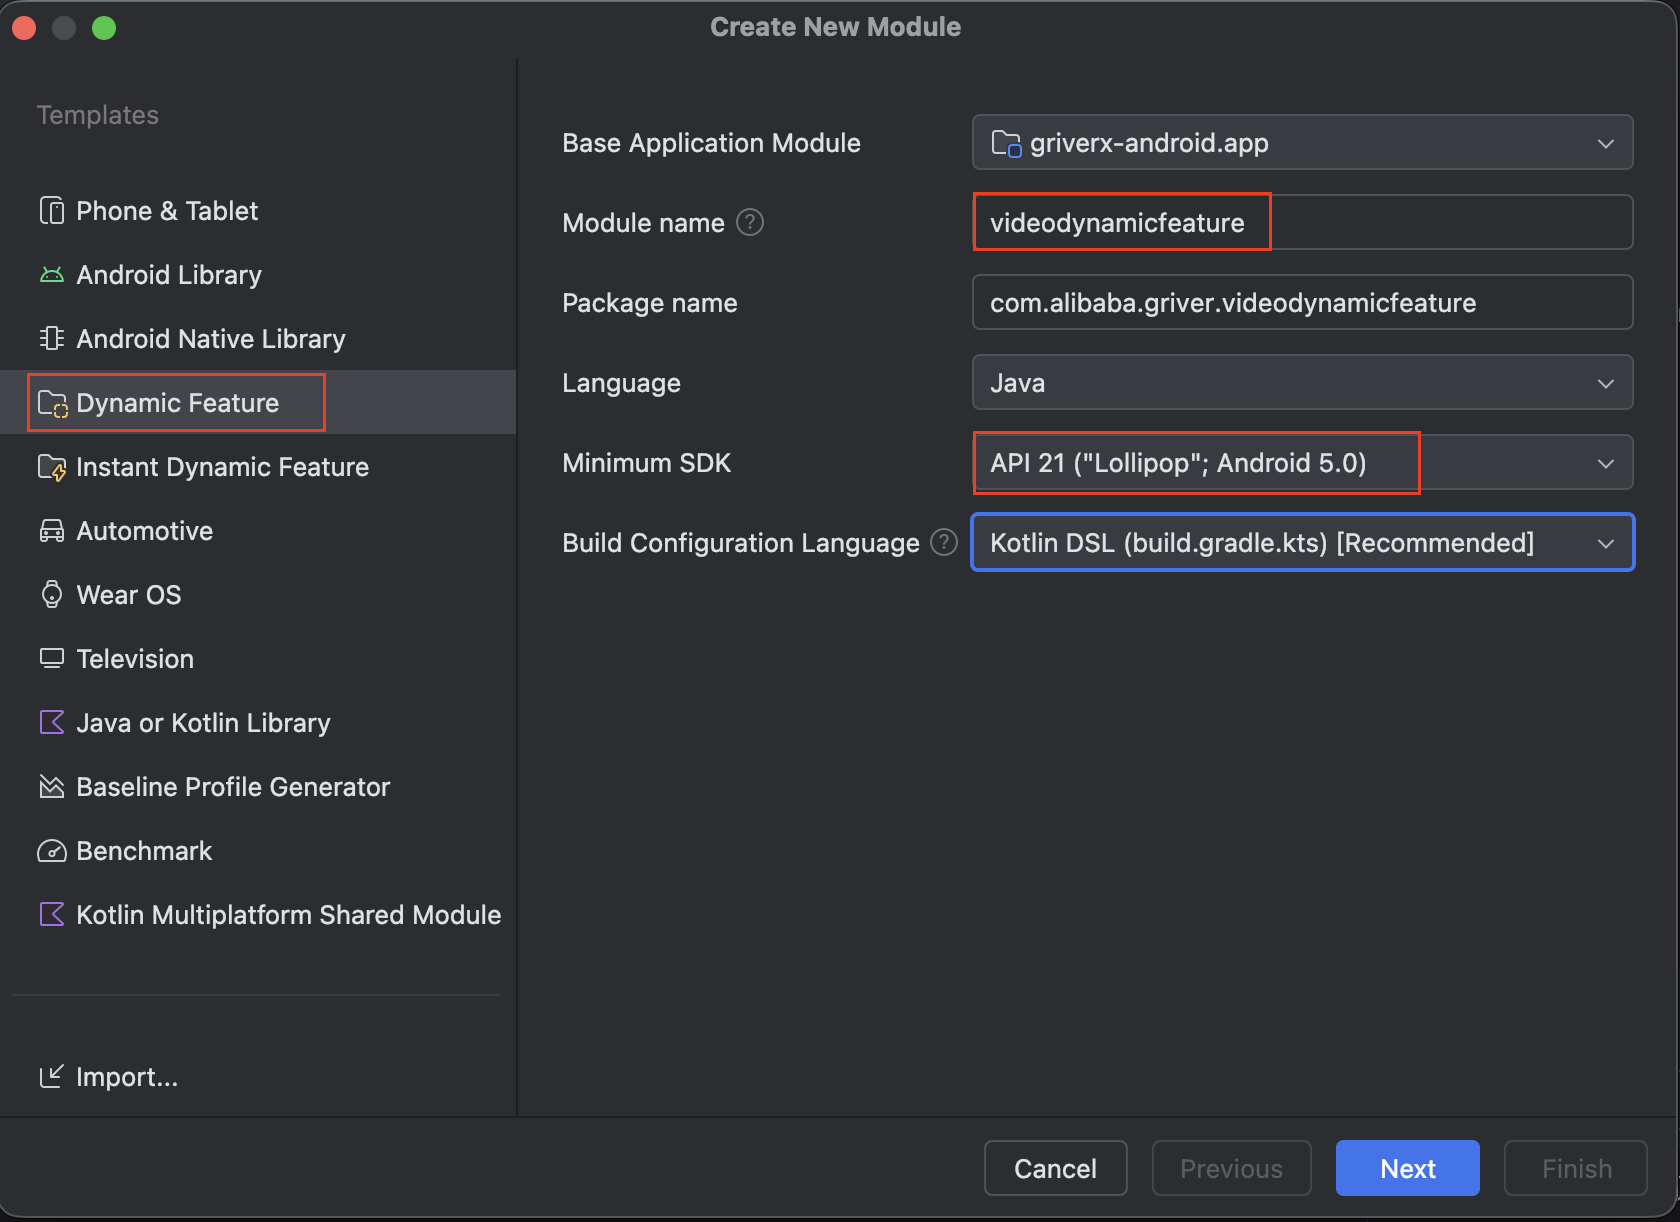The image size is (1680, 1222).
Task: Click the Android Native Library icon
Action: pos(51,339)
